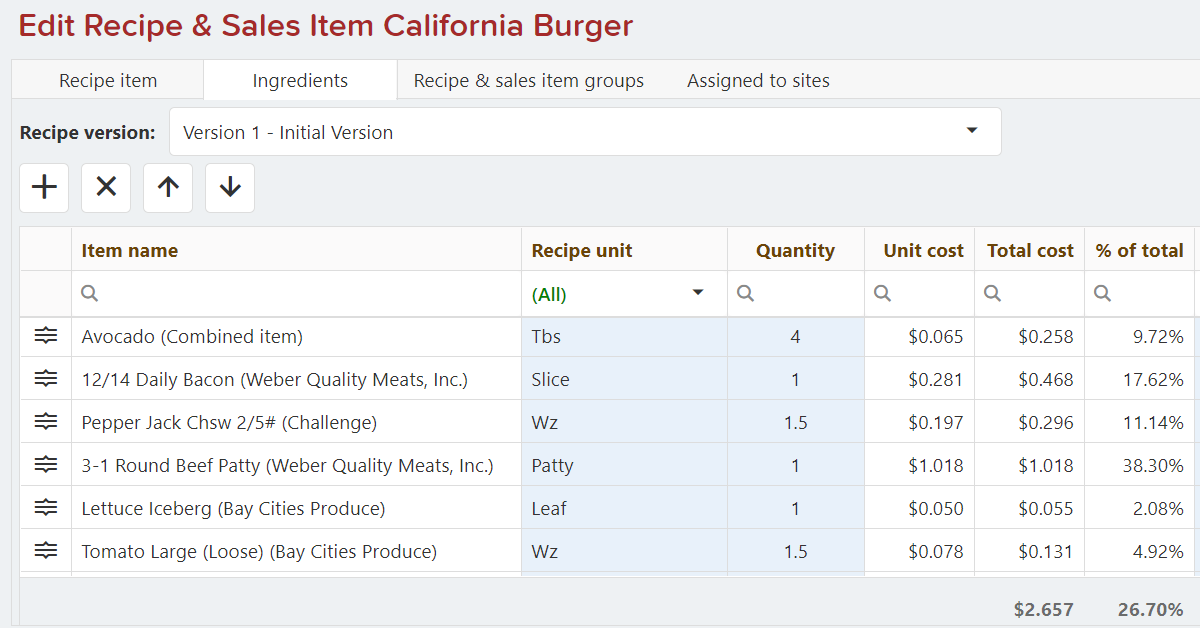The height and width of the screenshot is (628, 1200).
Task: Expand the Recipe unit (All) filter
Action: tap(697, 294)
